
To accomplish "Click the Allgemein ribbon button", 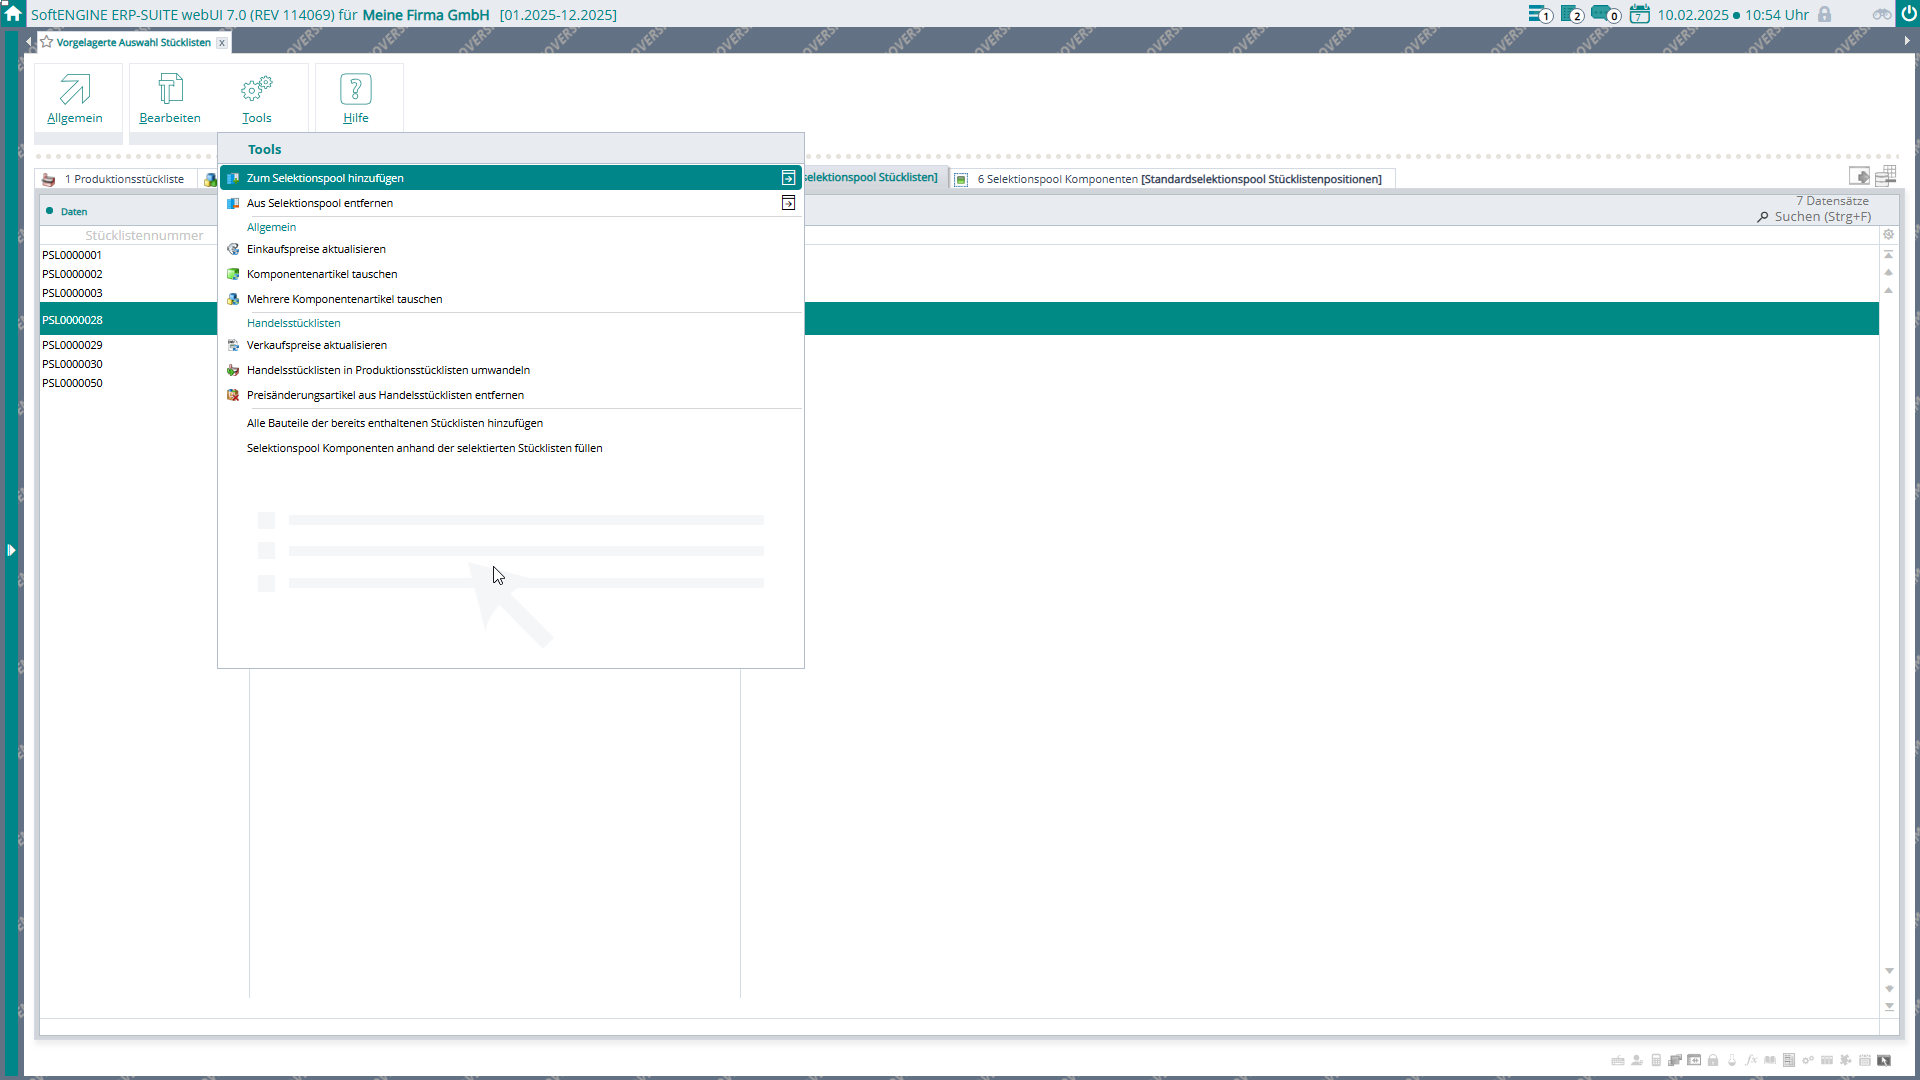I will pyautogui.click(x=75, y=97).
